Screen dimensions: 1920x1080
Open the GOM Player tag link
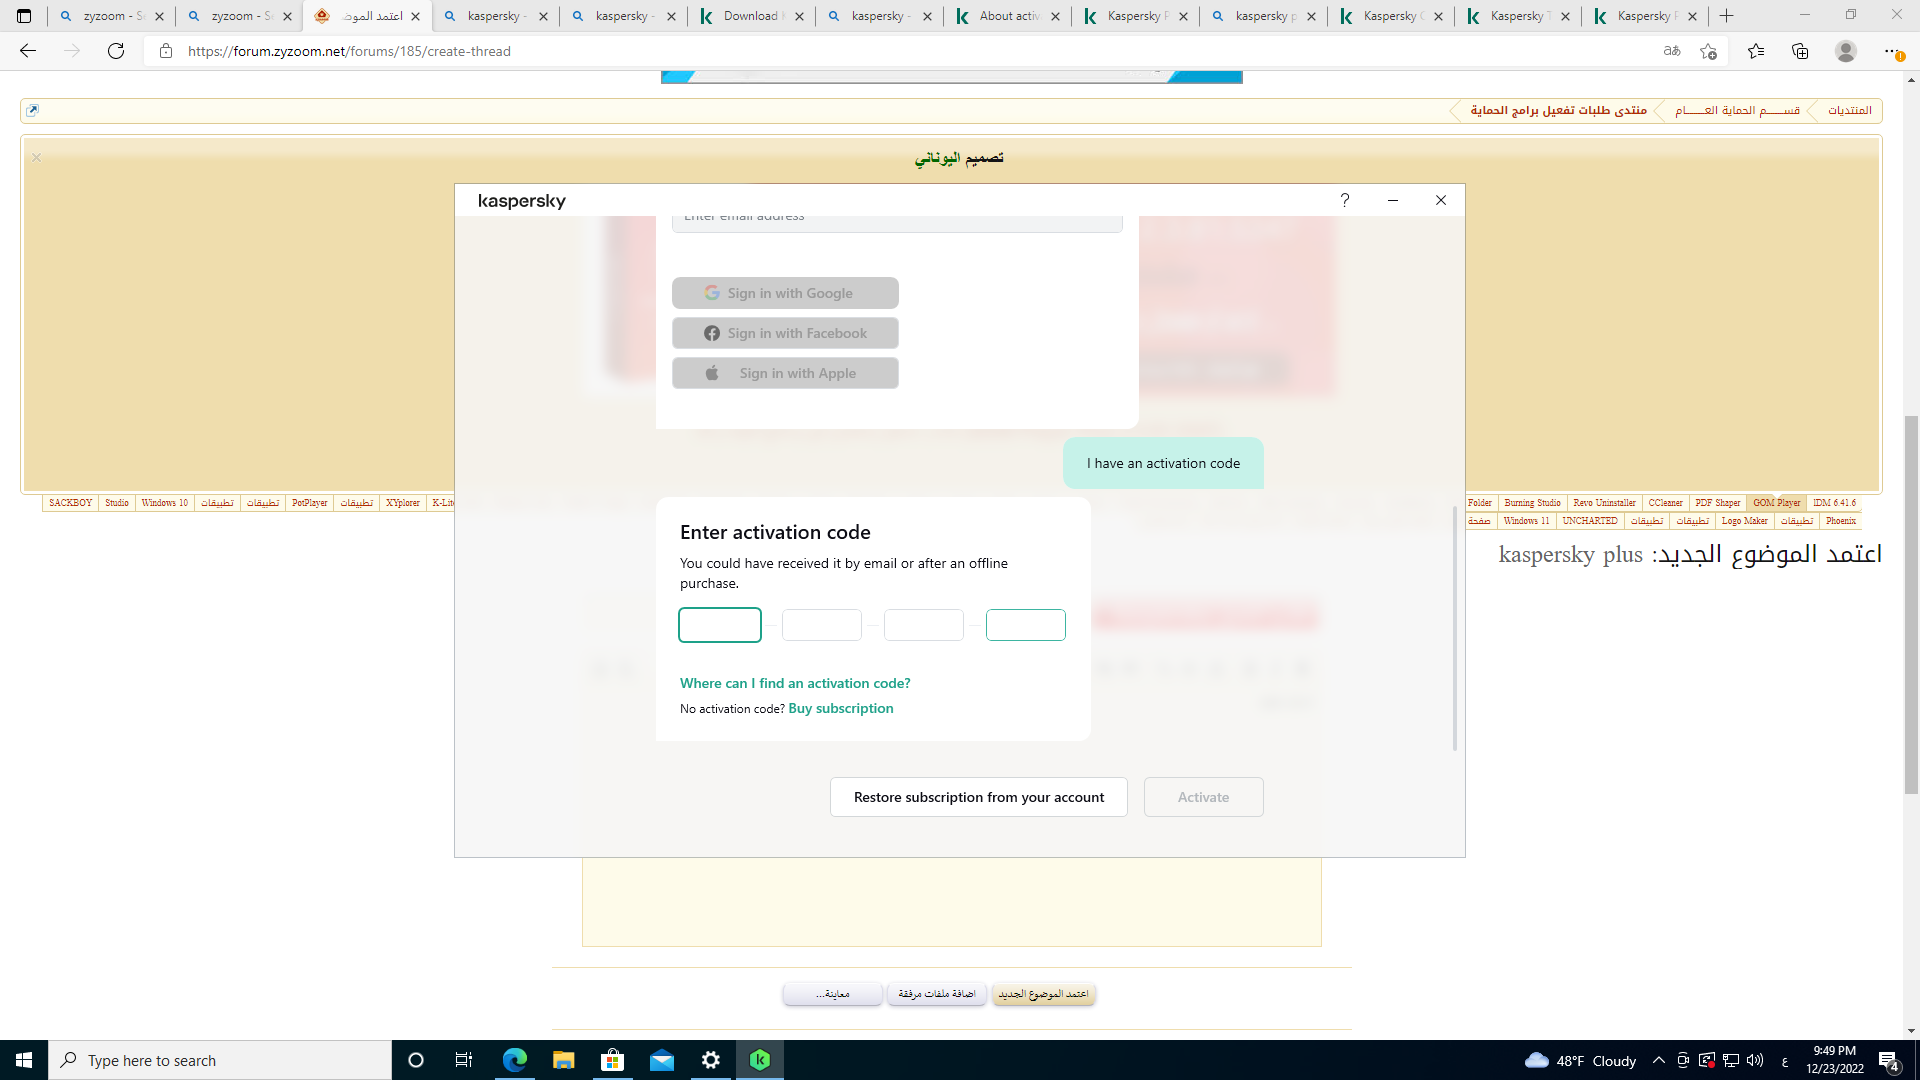click(x=1776, y=503)
